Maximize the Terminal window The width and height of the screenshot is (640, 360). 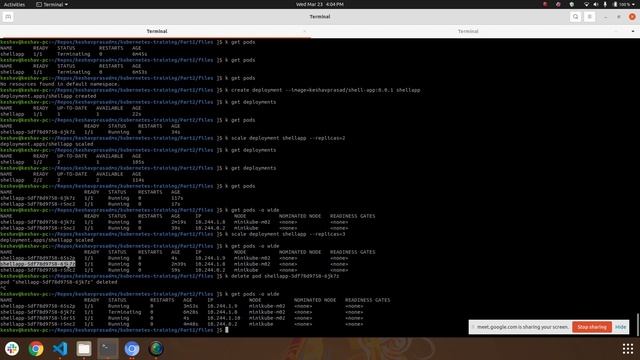[x=619, y=17]
